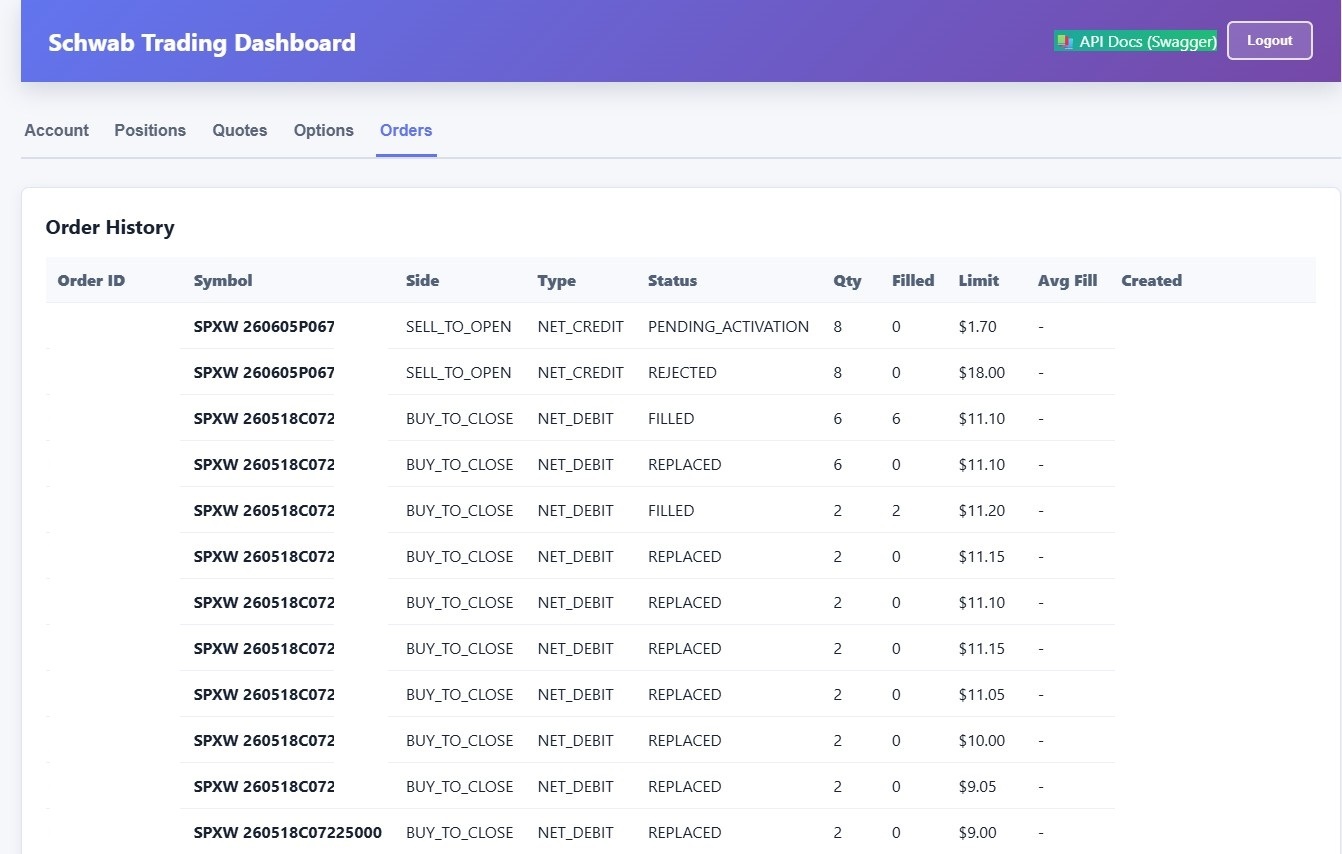The image size is (1342, 854).
Task: Select symbol SPXW 260518C07225000
Action: 288,833
